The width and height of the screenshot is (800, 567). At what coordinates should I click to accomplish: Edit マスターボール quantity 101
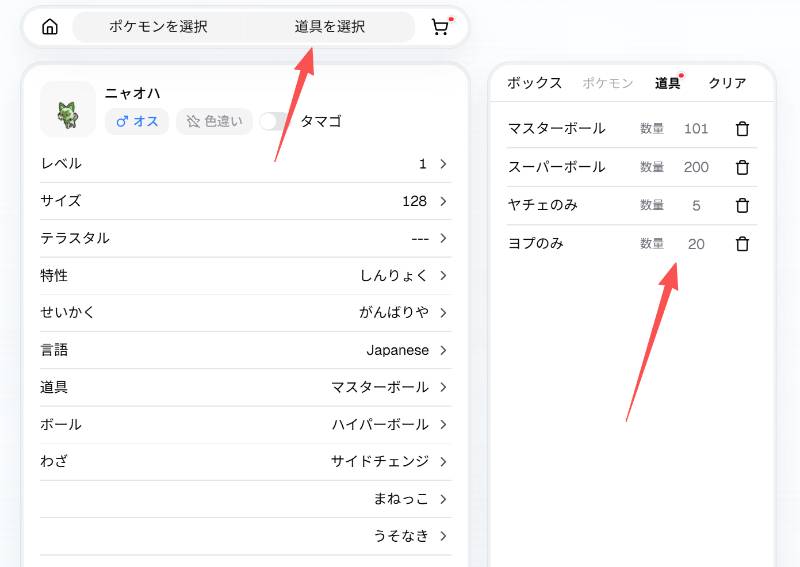coord(696,129)
